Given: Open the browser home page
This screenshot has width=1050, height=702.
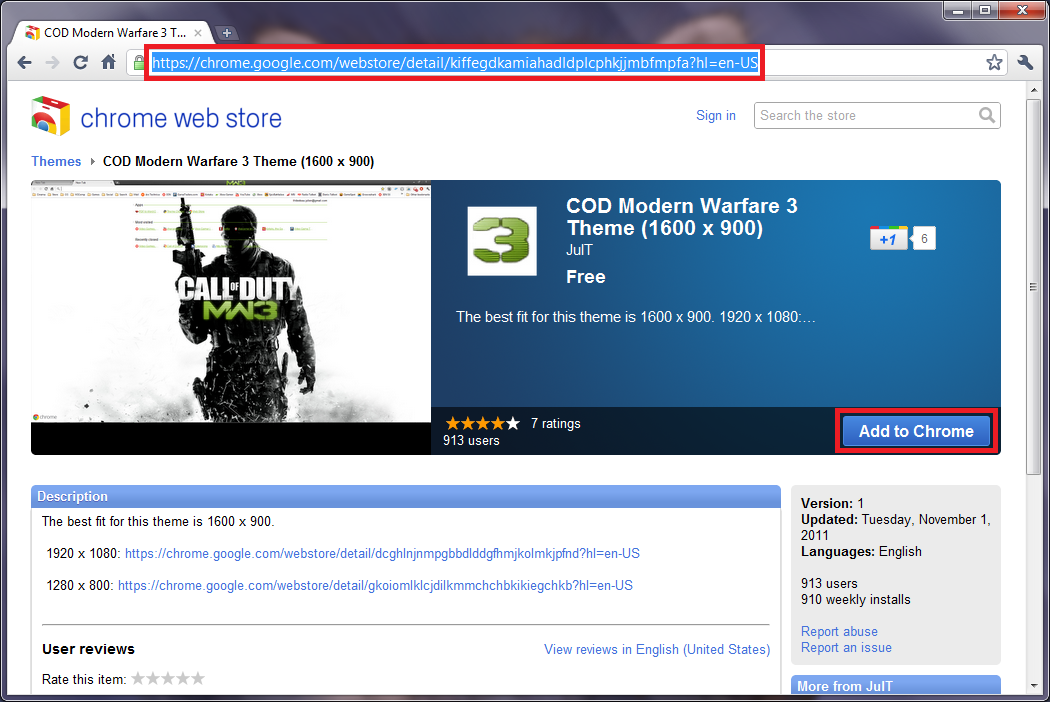Looking at the screenshot, I should click(x=108, y=62).
